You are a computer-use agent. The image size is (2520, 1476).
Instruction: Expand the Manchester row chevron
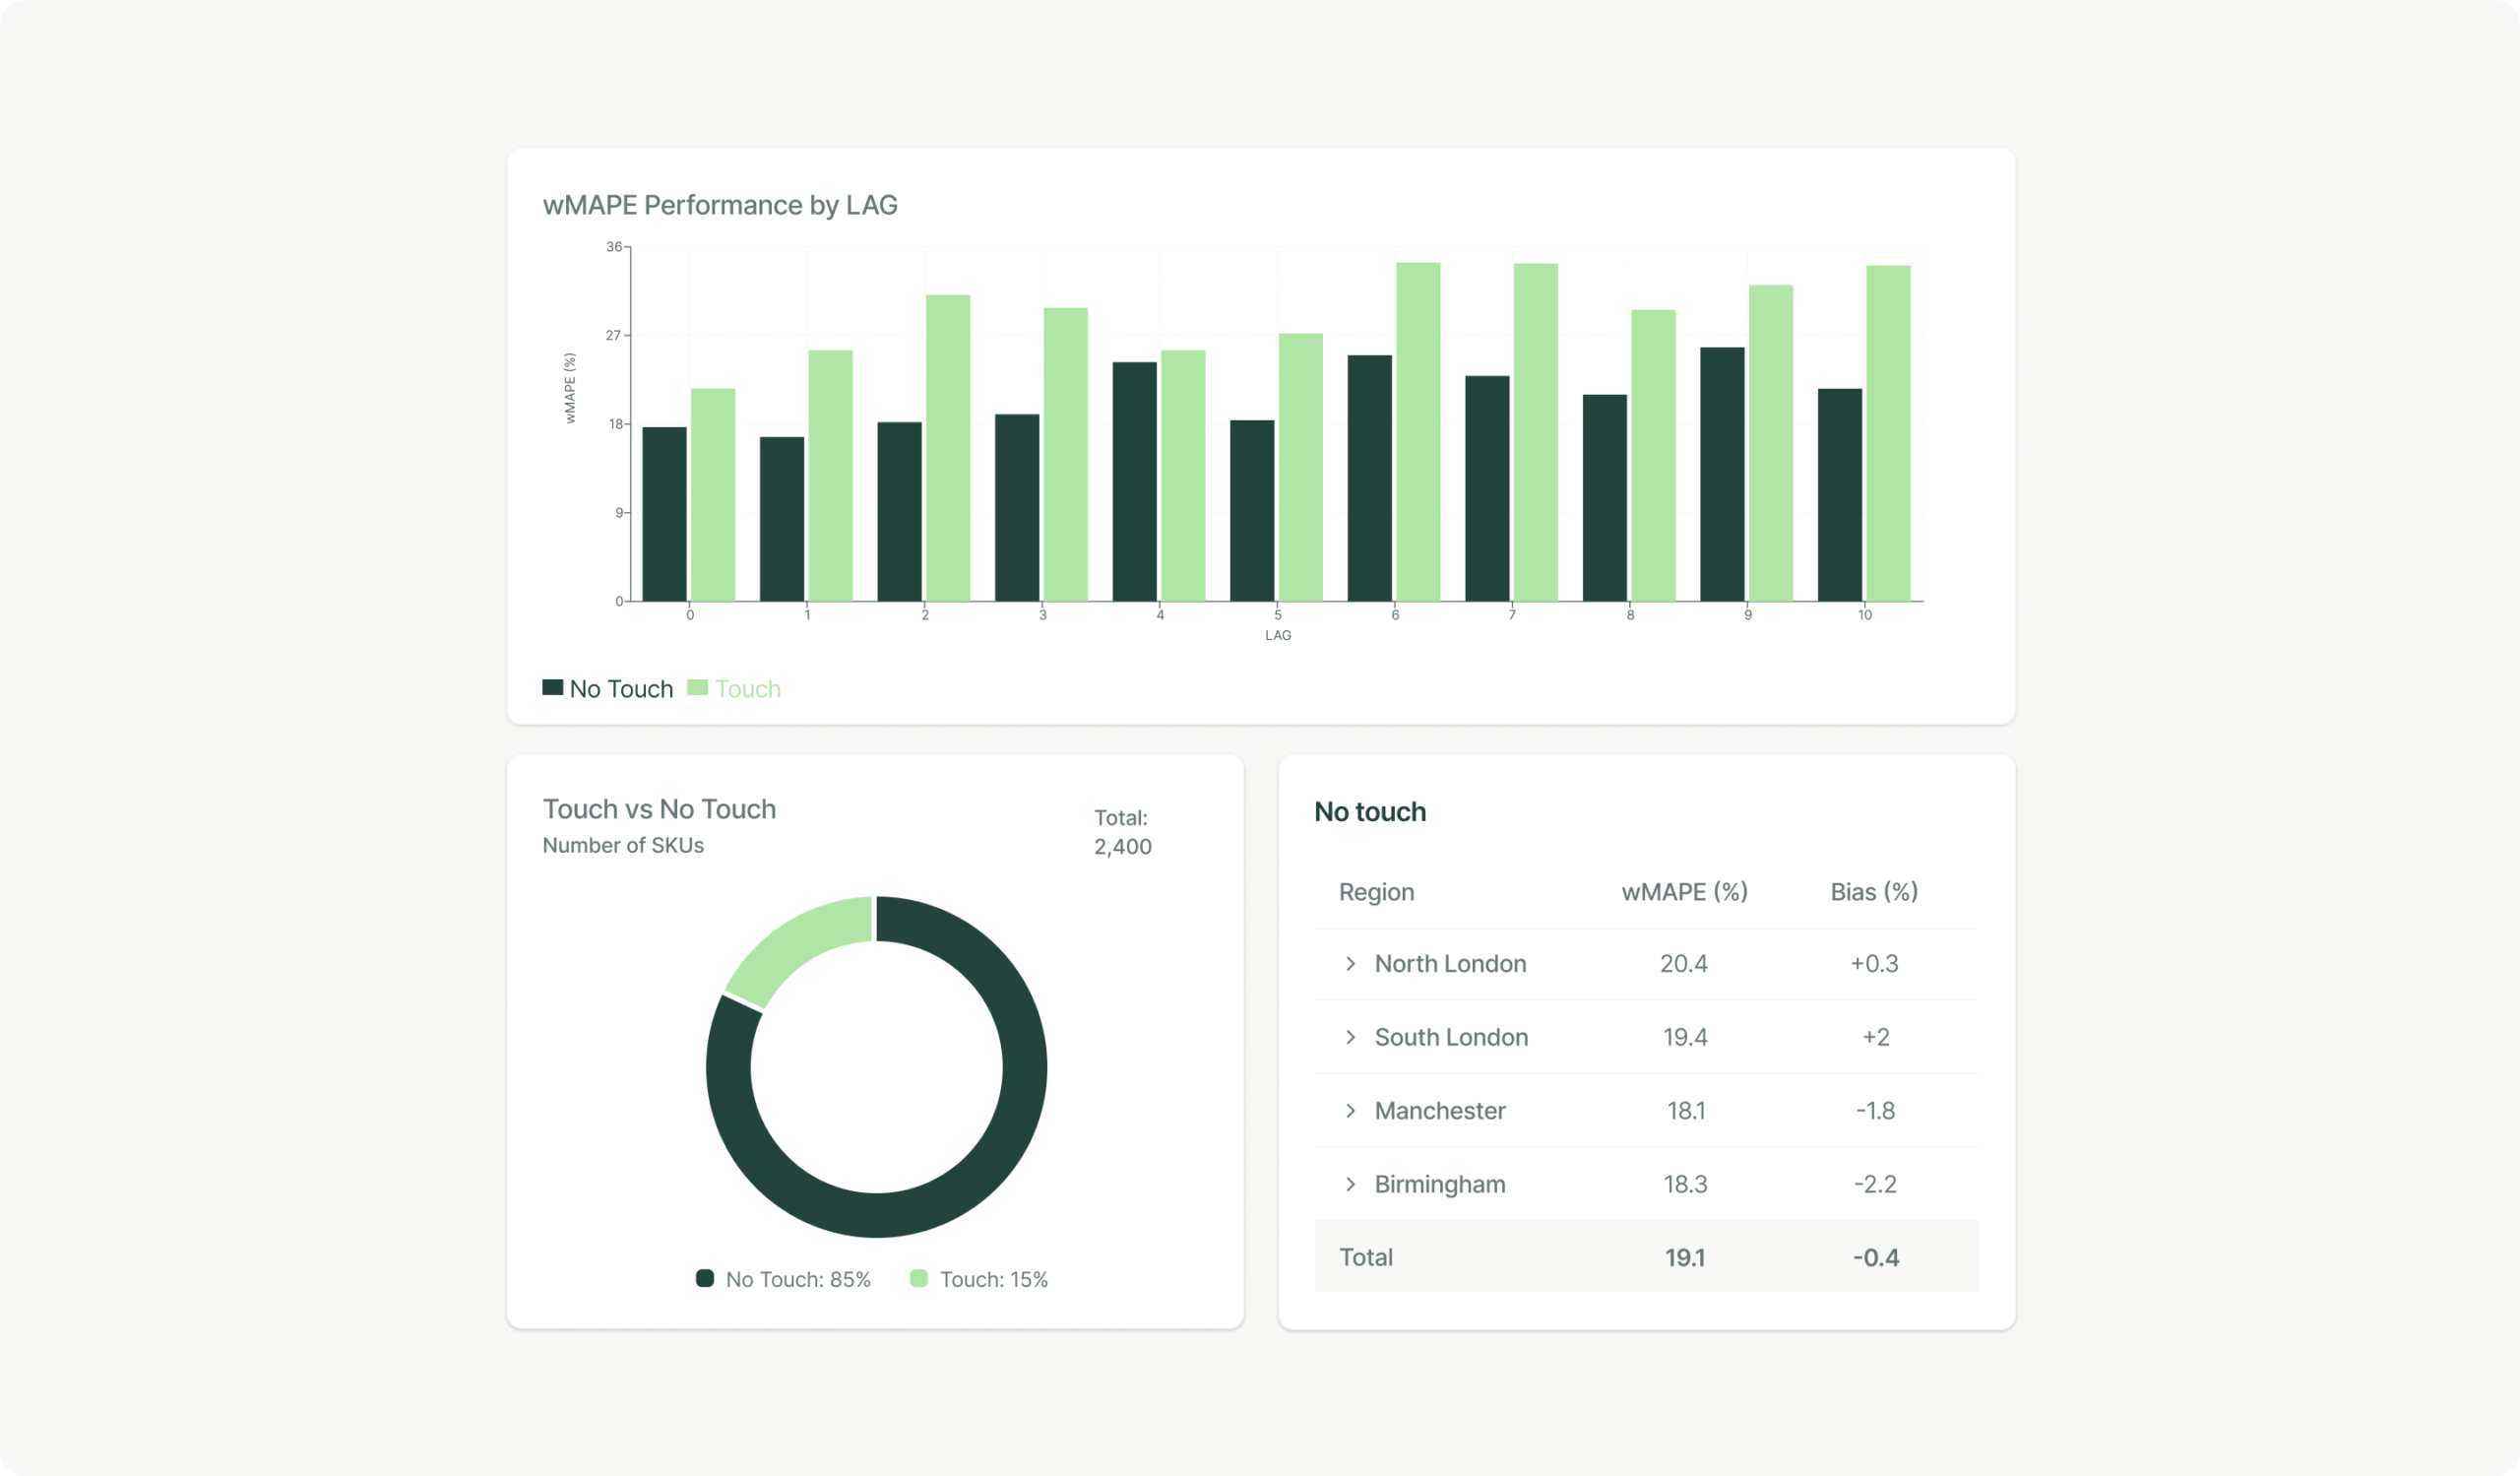coord(1350,1111)
